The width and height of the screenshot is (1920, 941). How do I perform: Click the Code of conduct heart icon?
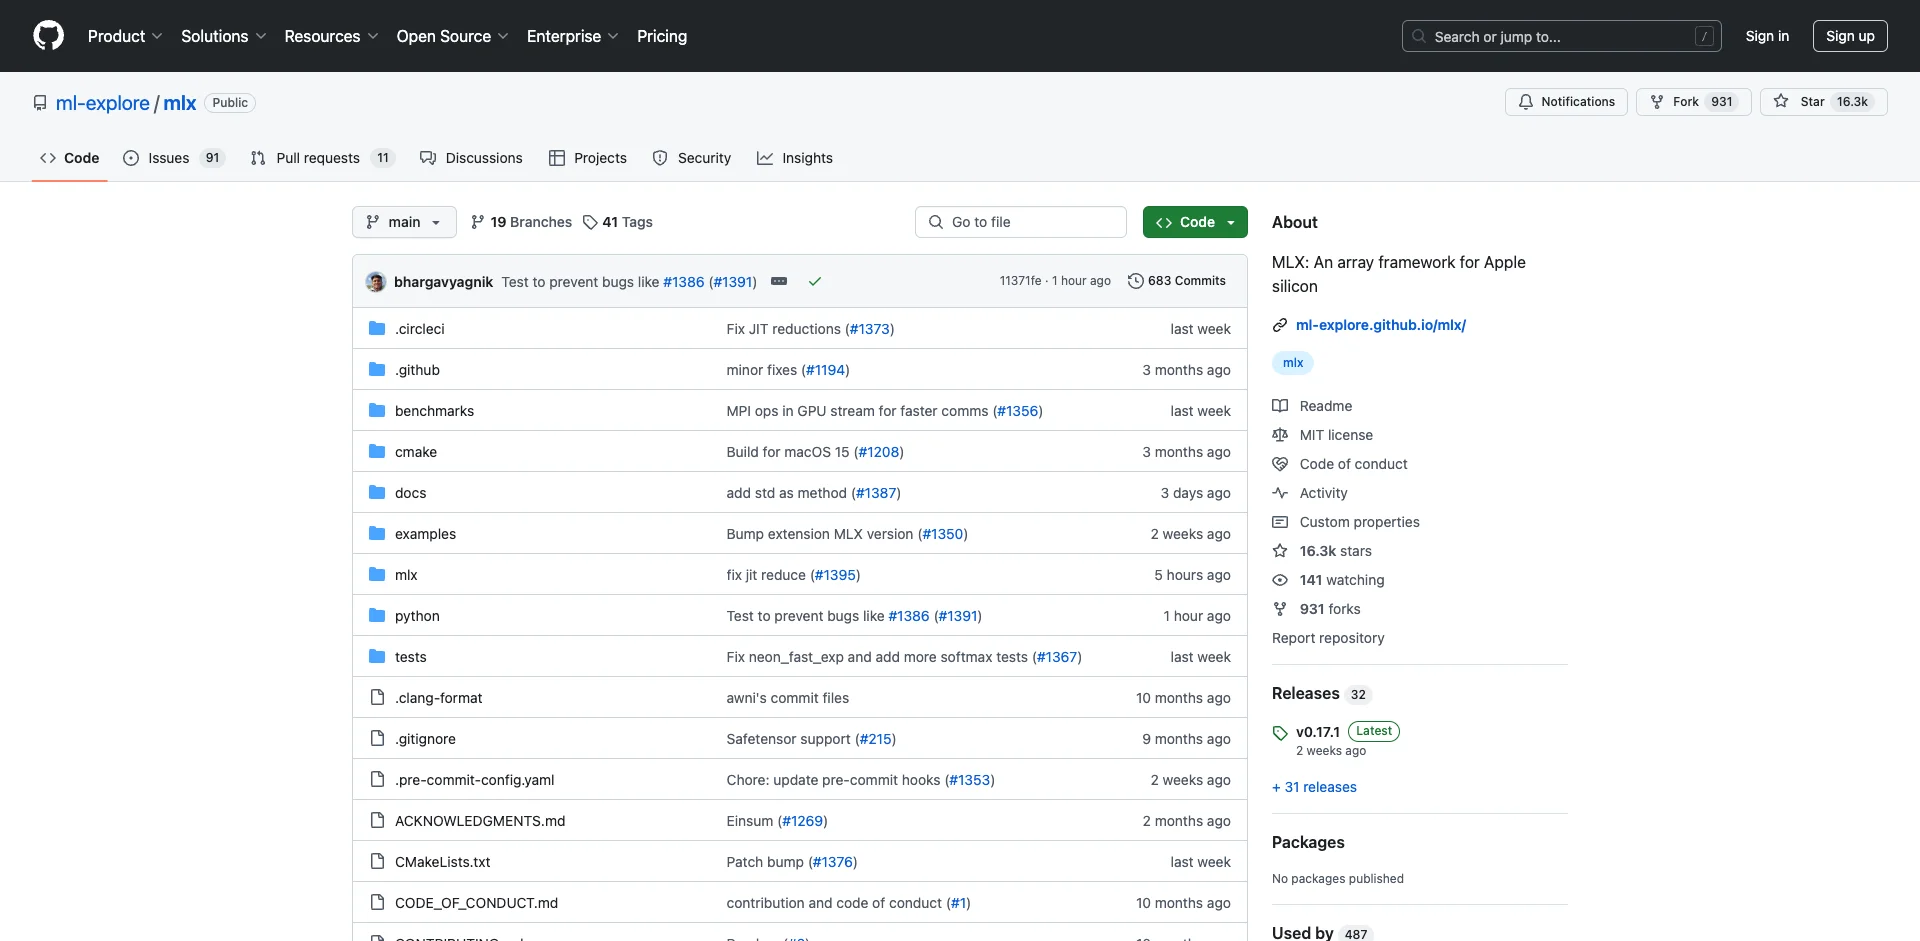pos(1280,464)
